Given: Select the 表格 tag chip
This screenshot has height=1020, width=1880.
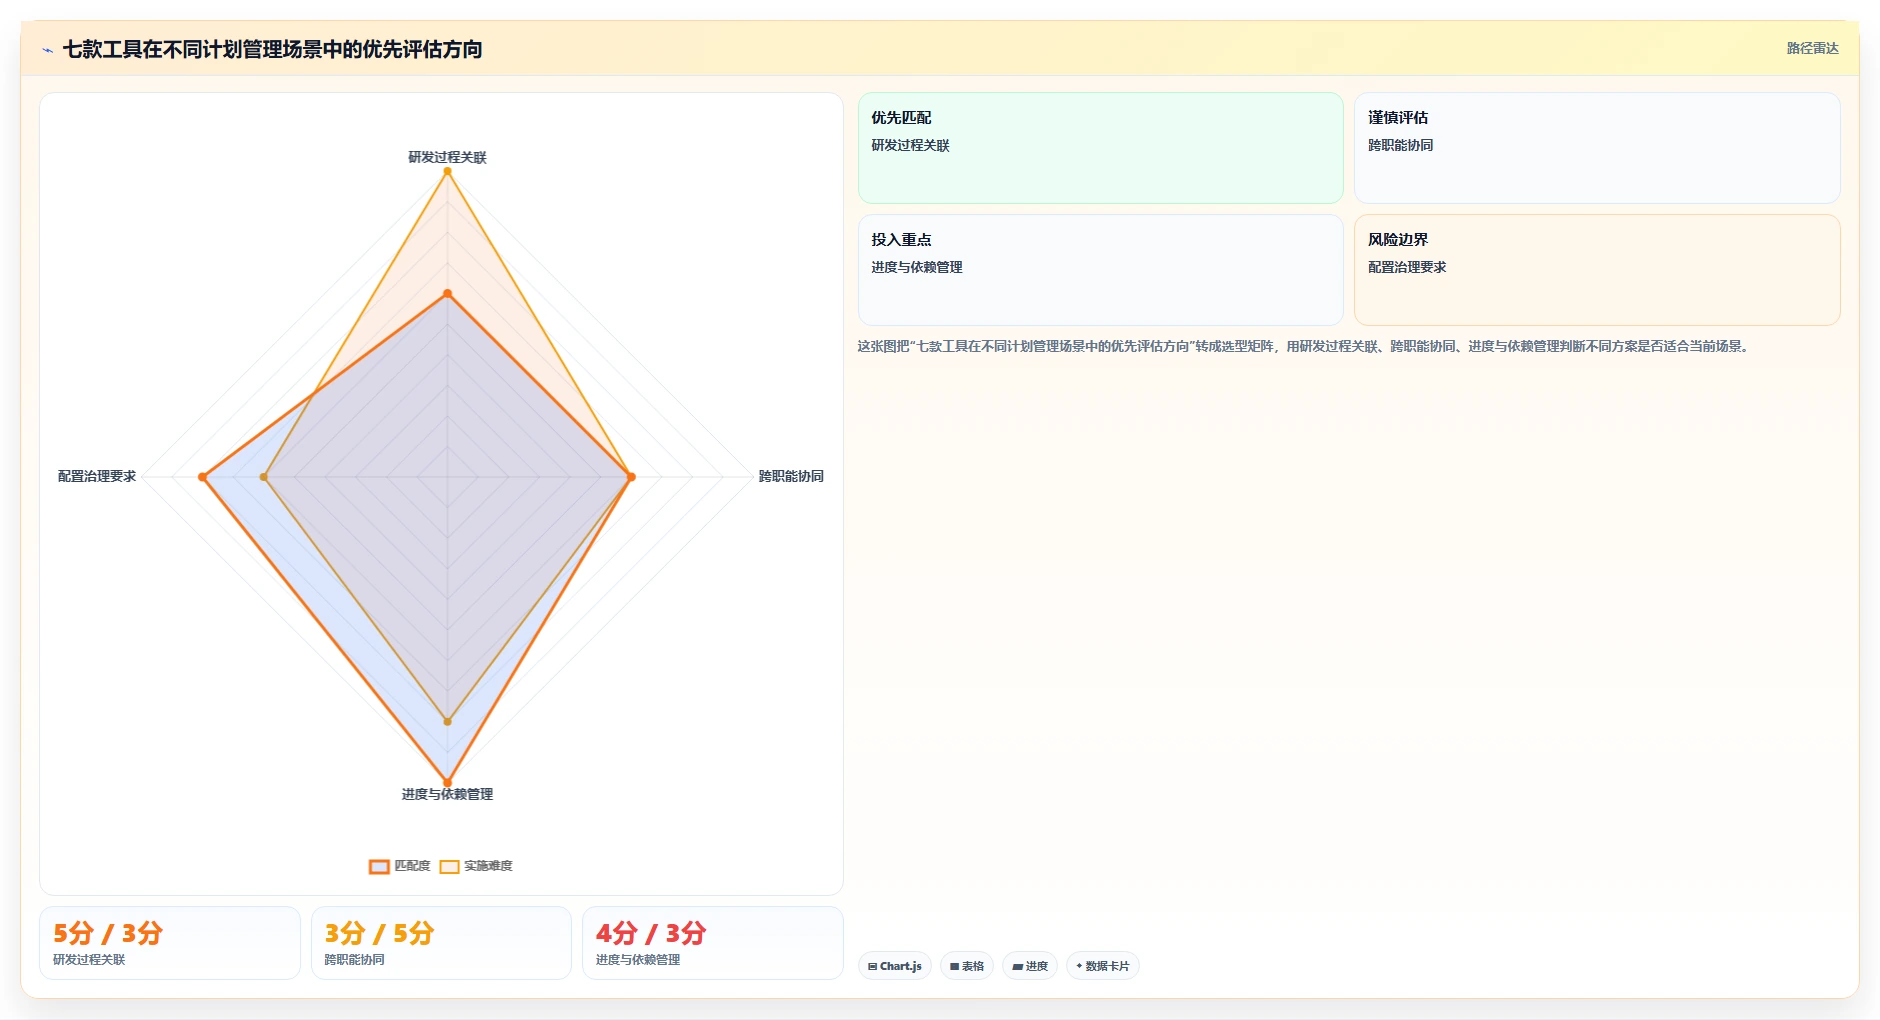Looking at the screenshot, I should click(x=967, y=966).
